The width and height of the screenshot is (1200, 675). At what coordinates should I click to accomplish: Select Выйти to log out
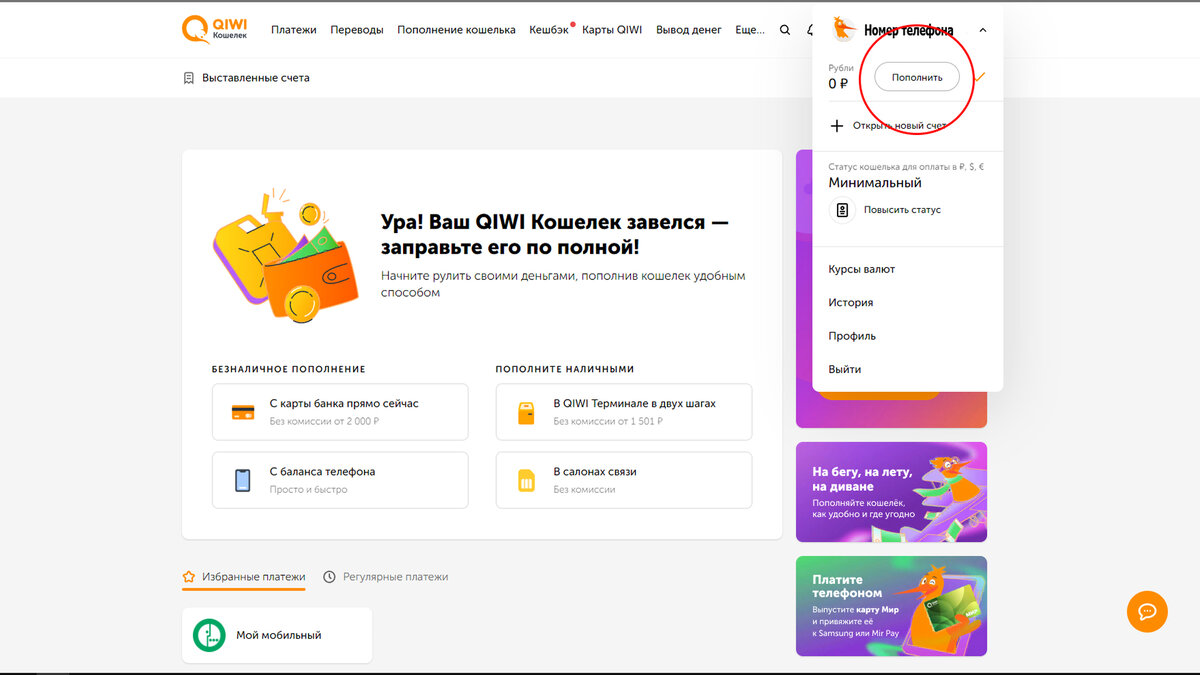pos(845,369)
